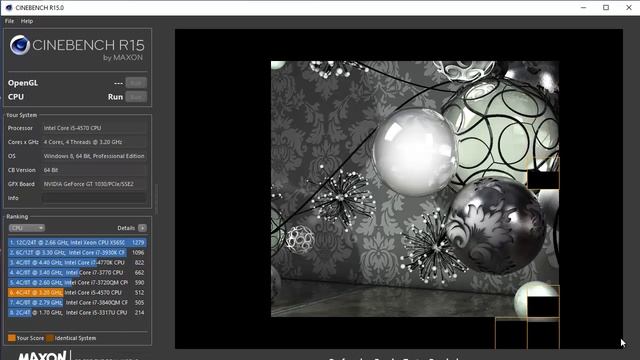Select the Core i7-3930K ranking row
The height and width of the screenshot is (360, 640).
77,253
